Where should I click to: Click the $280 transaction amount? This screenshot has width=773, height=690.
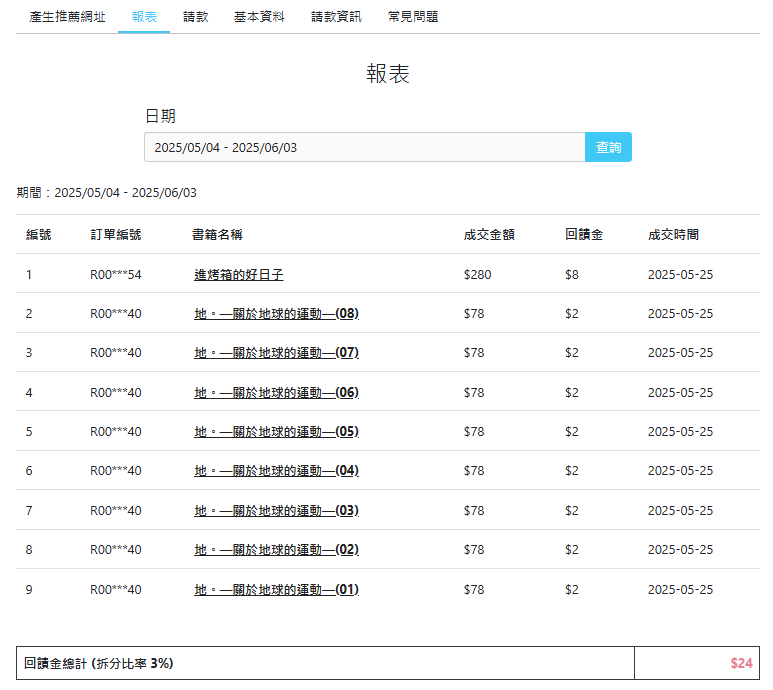[477, 275]
